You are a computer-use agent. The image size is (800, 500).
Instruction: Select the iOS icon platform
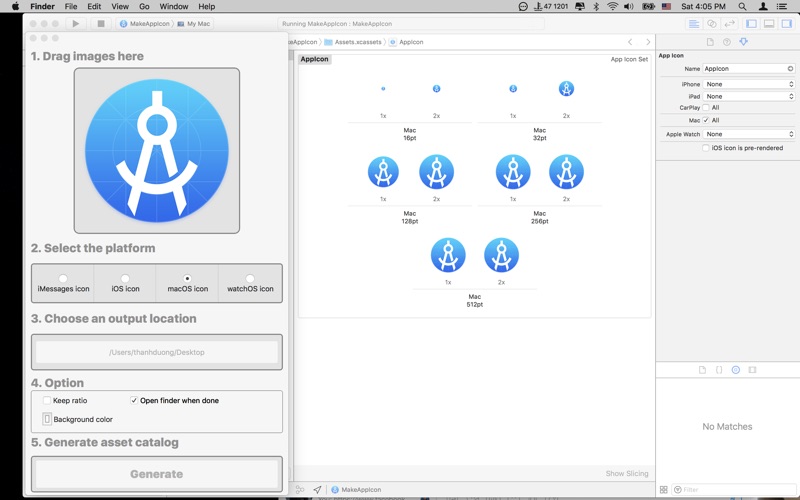coord(125,279)
